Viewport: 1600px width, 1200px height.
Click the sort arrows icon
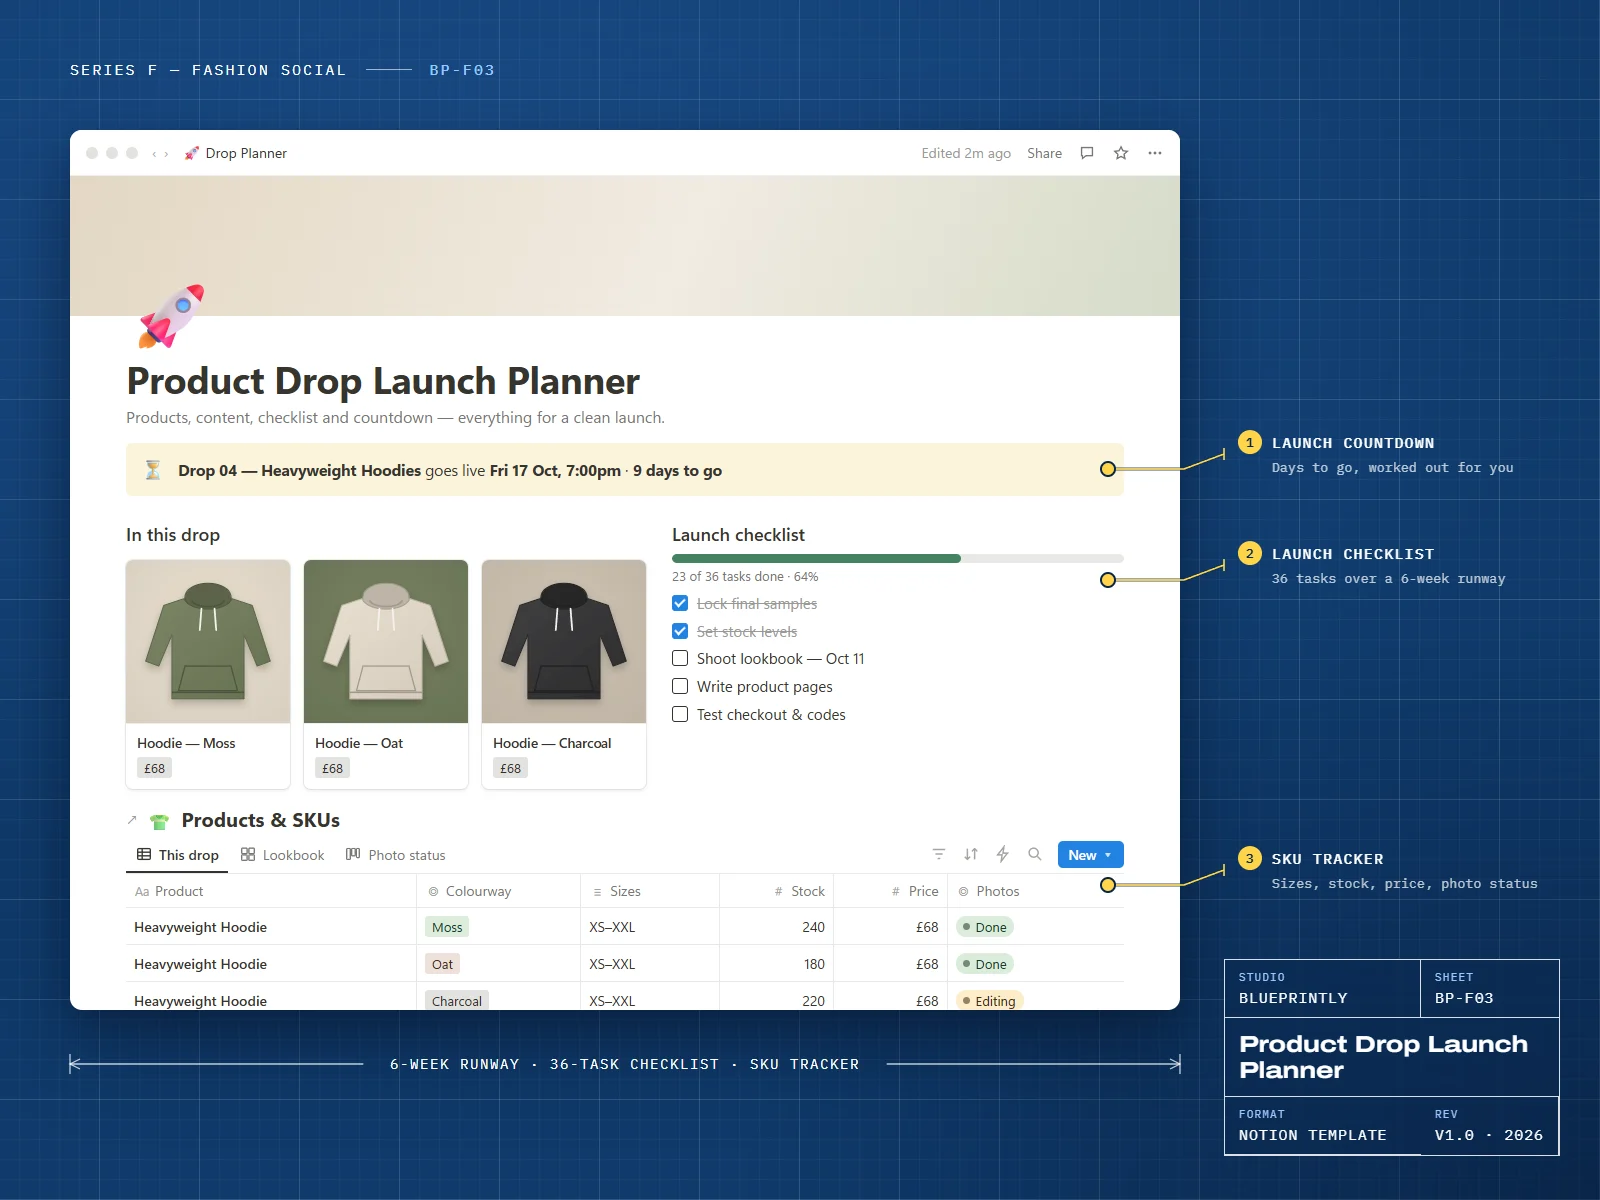(x=971, y=854)
